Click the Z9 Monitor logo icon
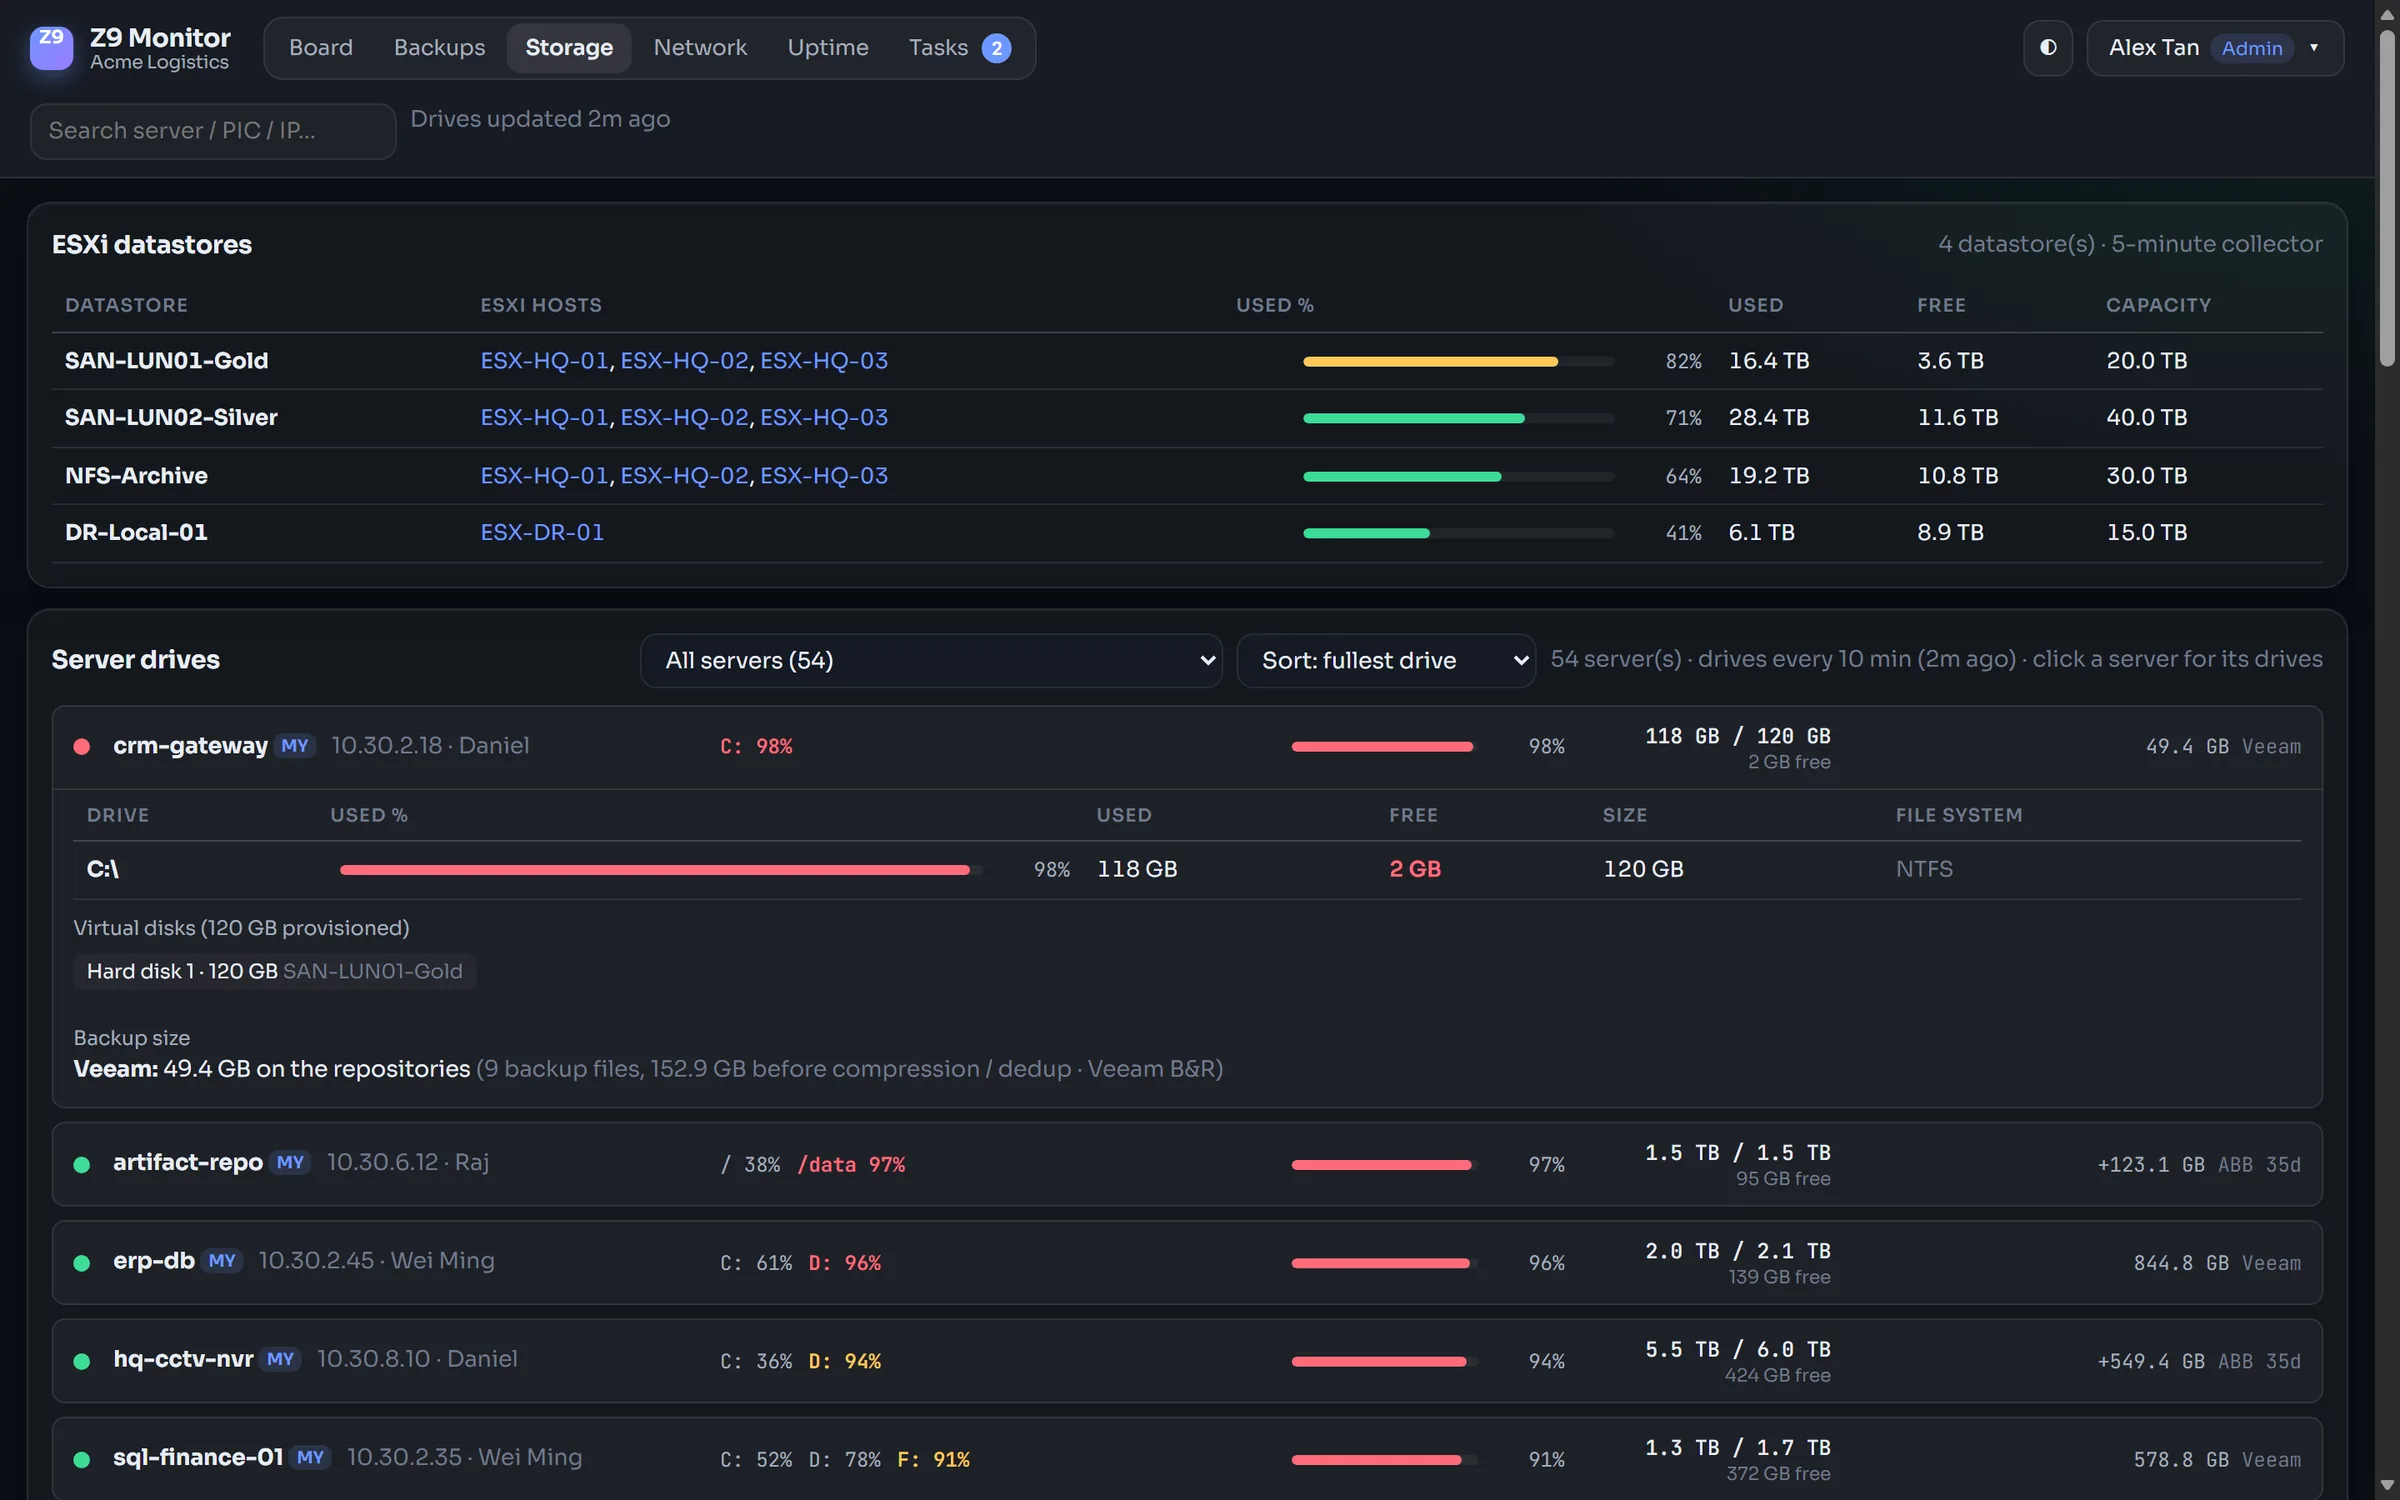The image size is (2400, 1500). [51, 48]
